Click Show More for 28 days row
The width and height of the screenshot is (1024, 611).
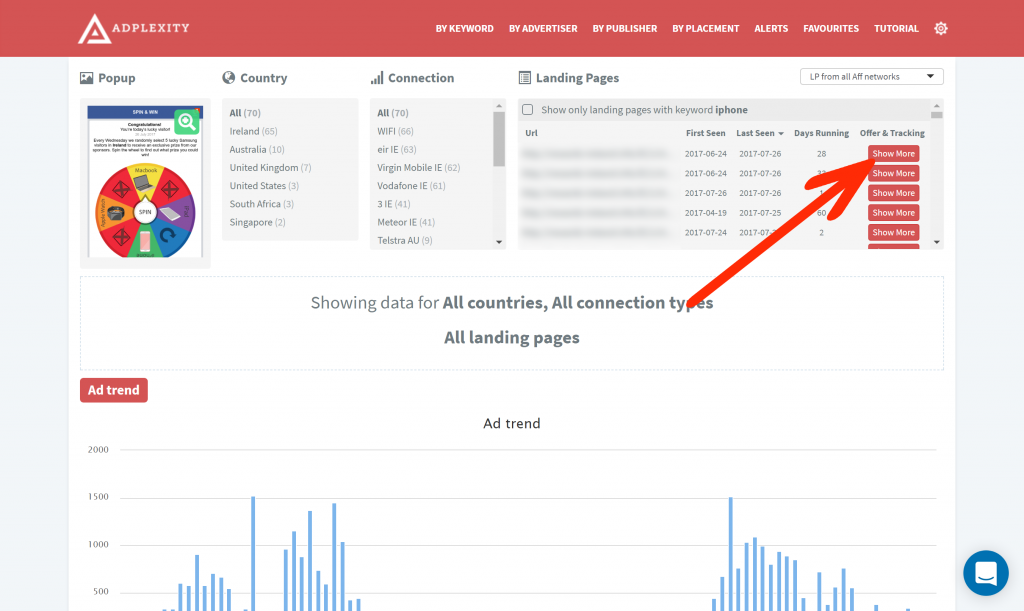click(893, 153)
